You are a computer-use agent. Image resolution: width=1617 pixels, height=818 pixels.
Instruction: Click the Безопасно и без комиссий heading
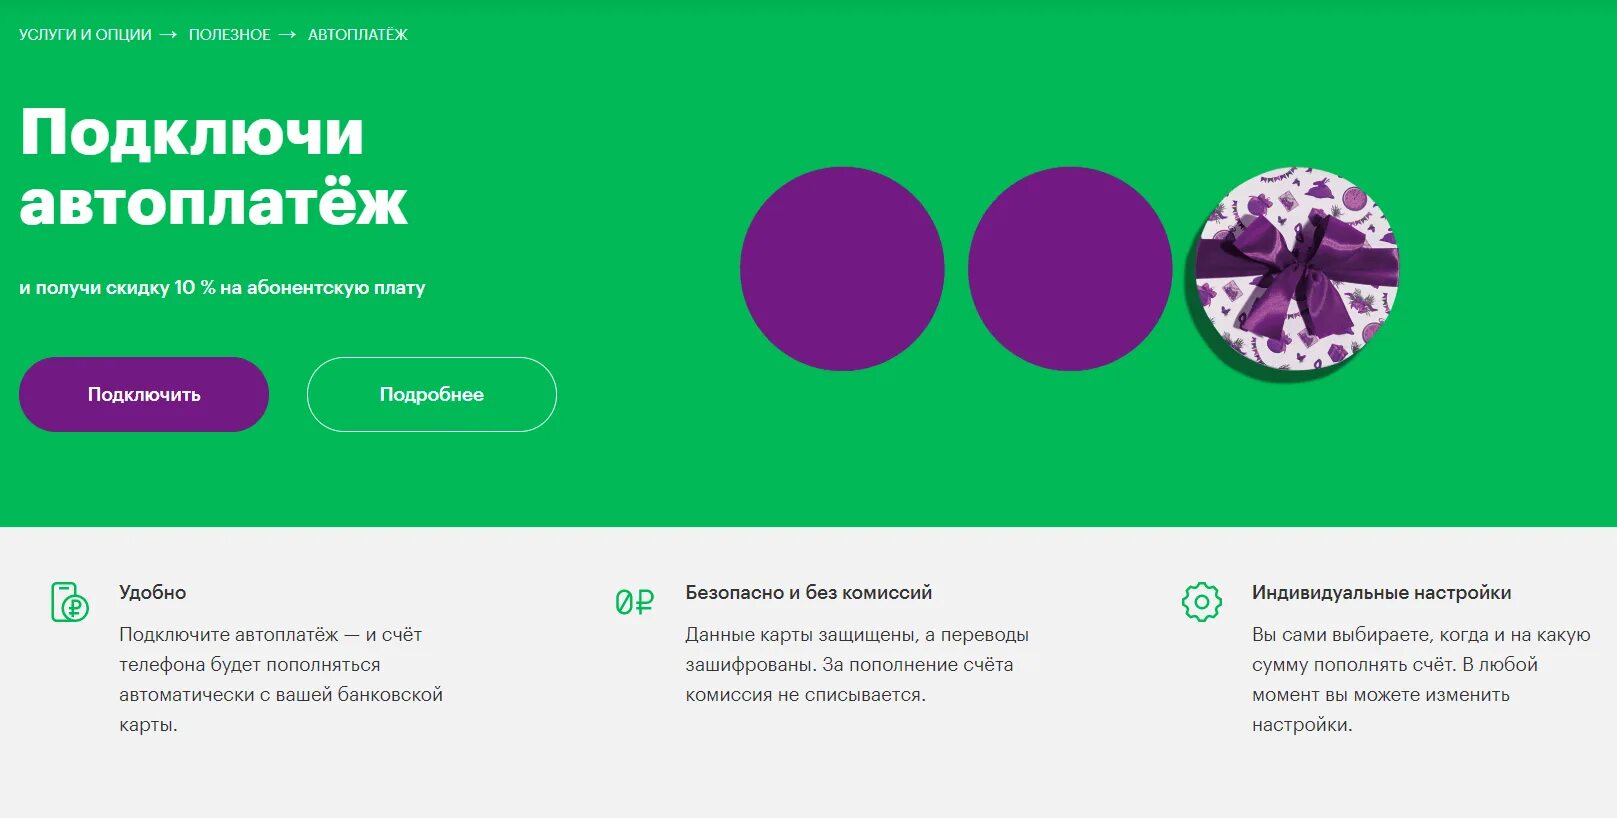809,592
